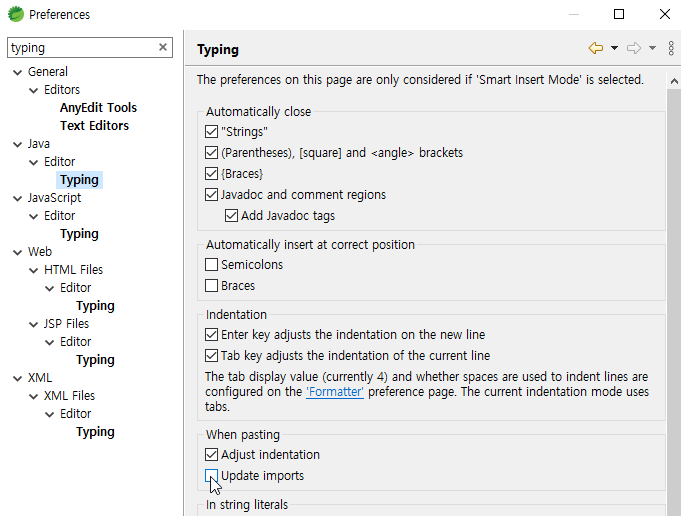Disable automatic closing of "Strings"

[212, 132]
